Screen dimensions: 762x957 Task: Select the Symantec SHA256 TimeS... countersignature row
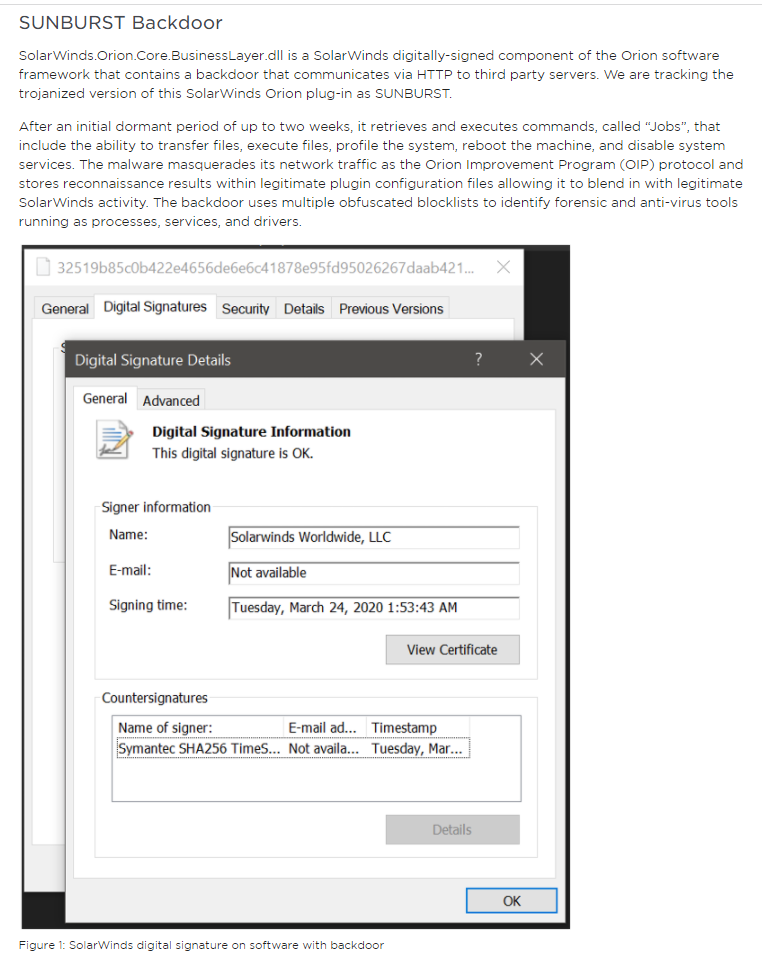tap(293, 748)
